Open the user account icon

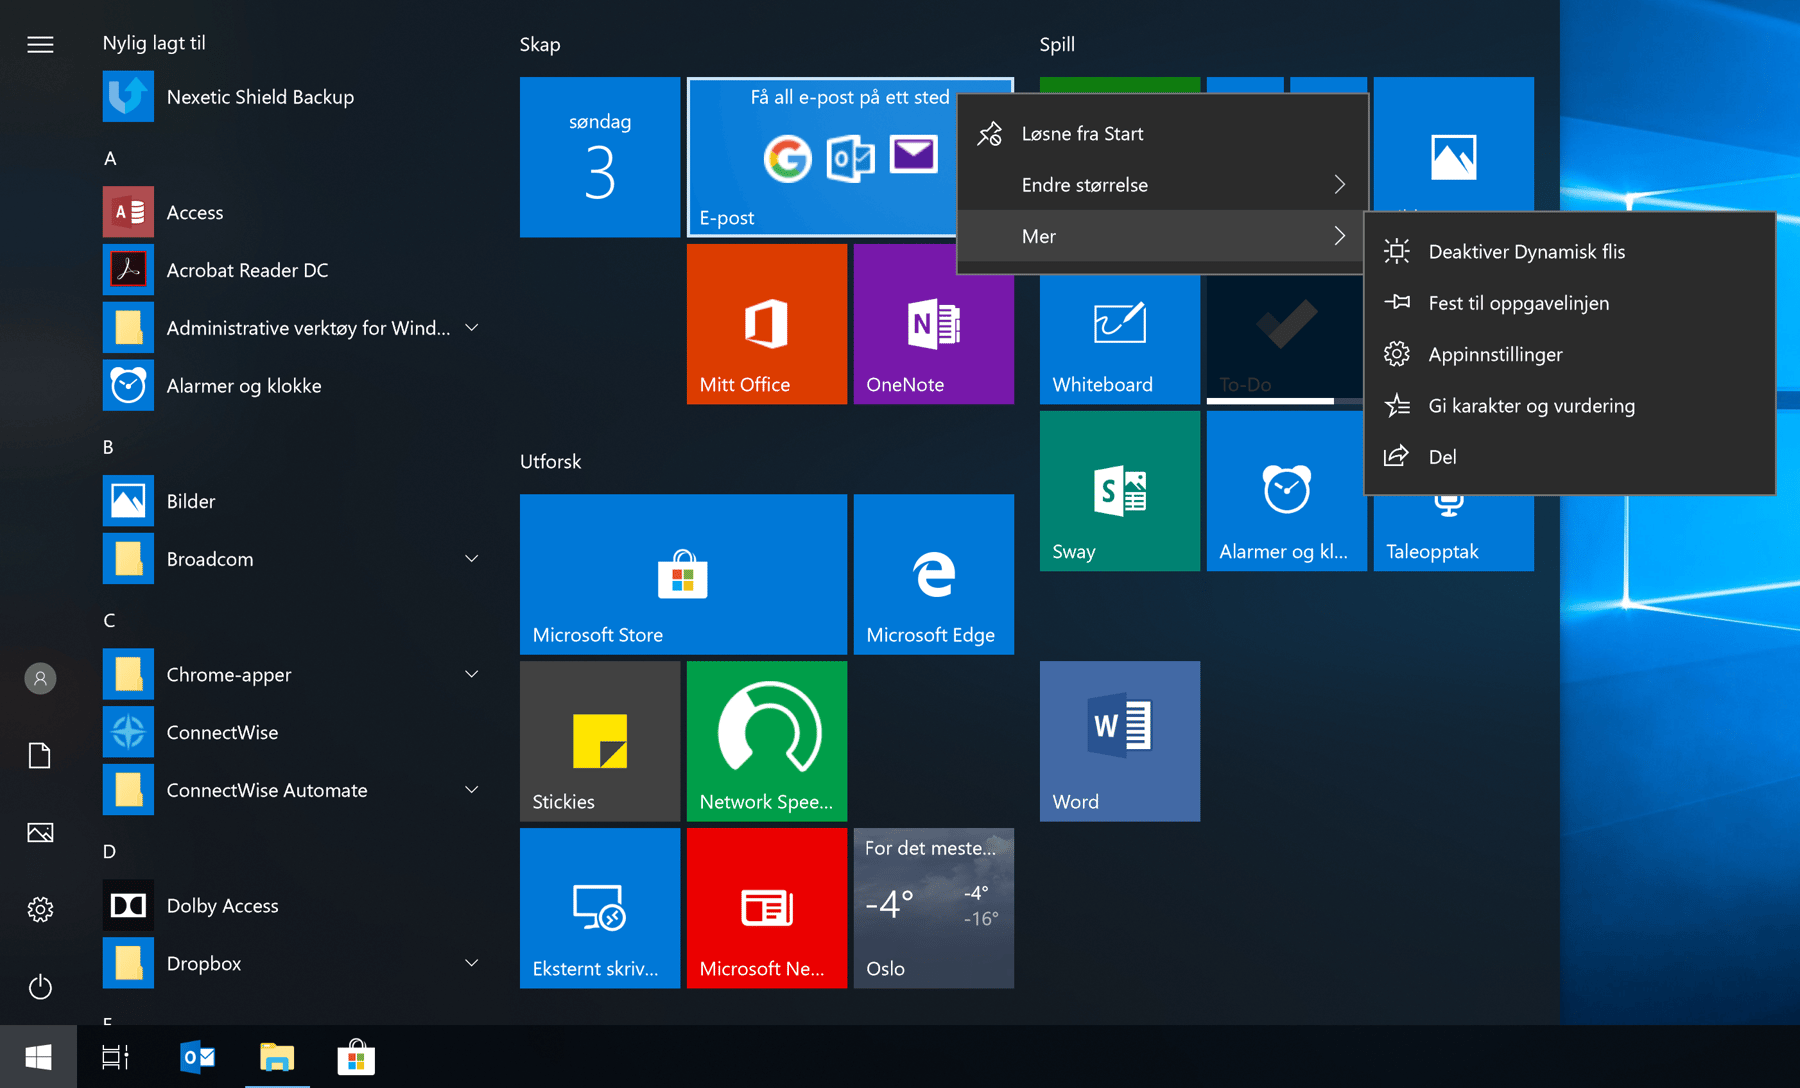39,678
